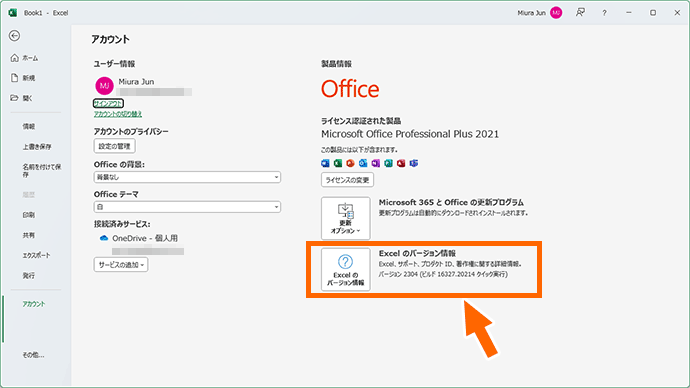Click the Excel app icon in the title bar
This screenshot has width=690, height=388.
[13, 13]
